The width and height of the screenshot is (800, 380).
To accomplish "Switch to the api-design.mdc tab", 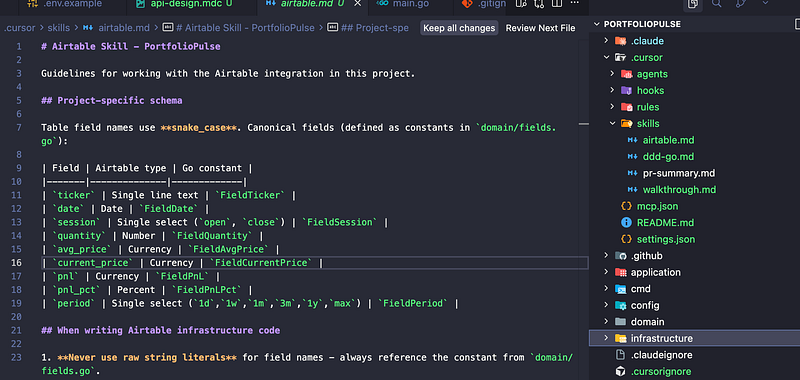I will tap(184, 4).
